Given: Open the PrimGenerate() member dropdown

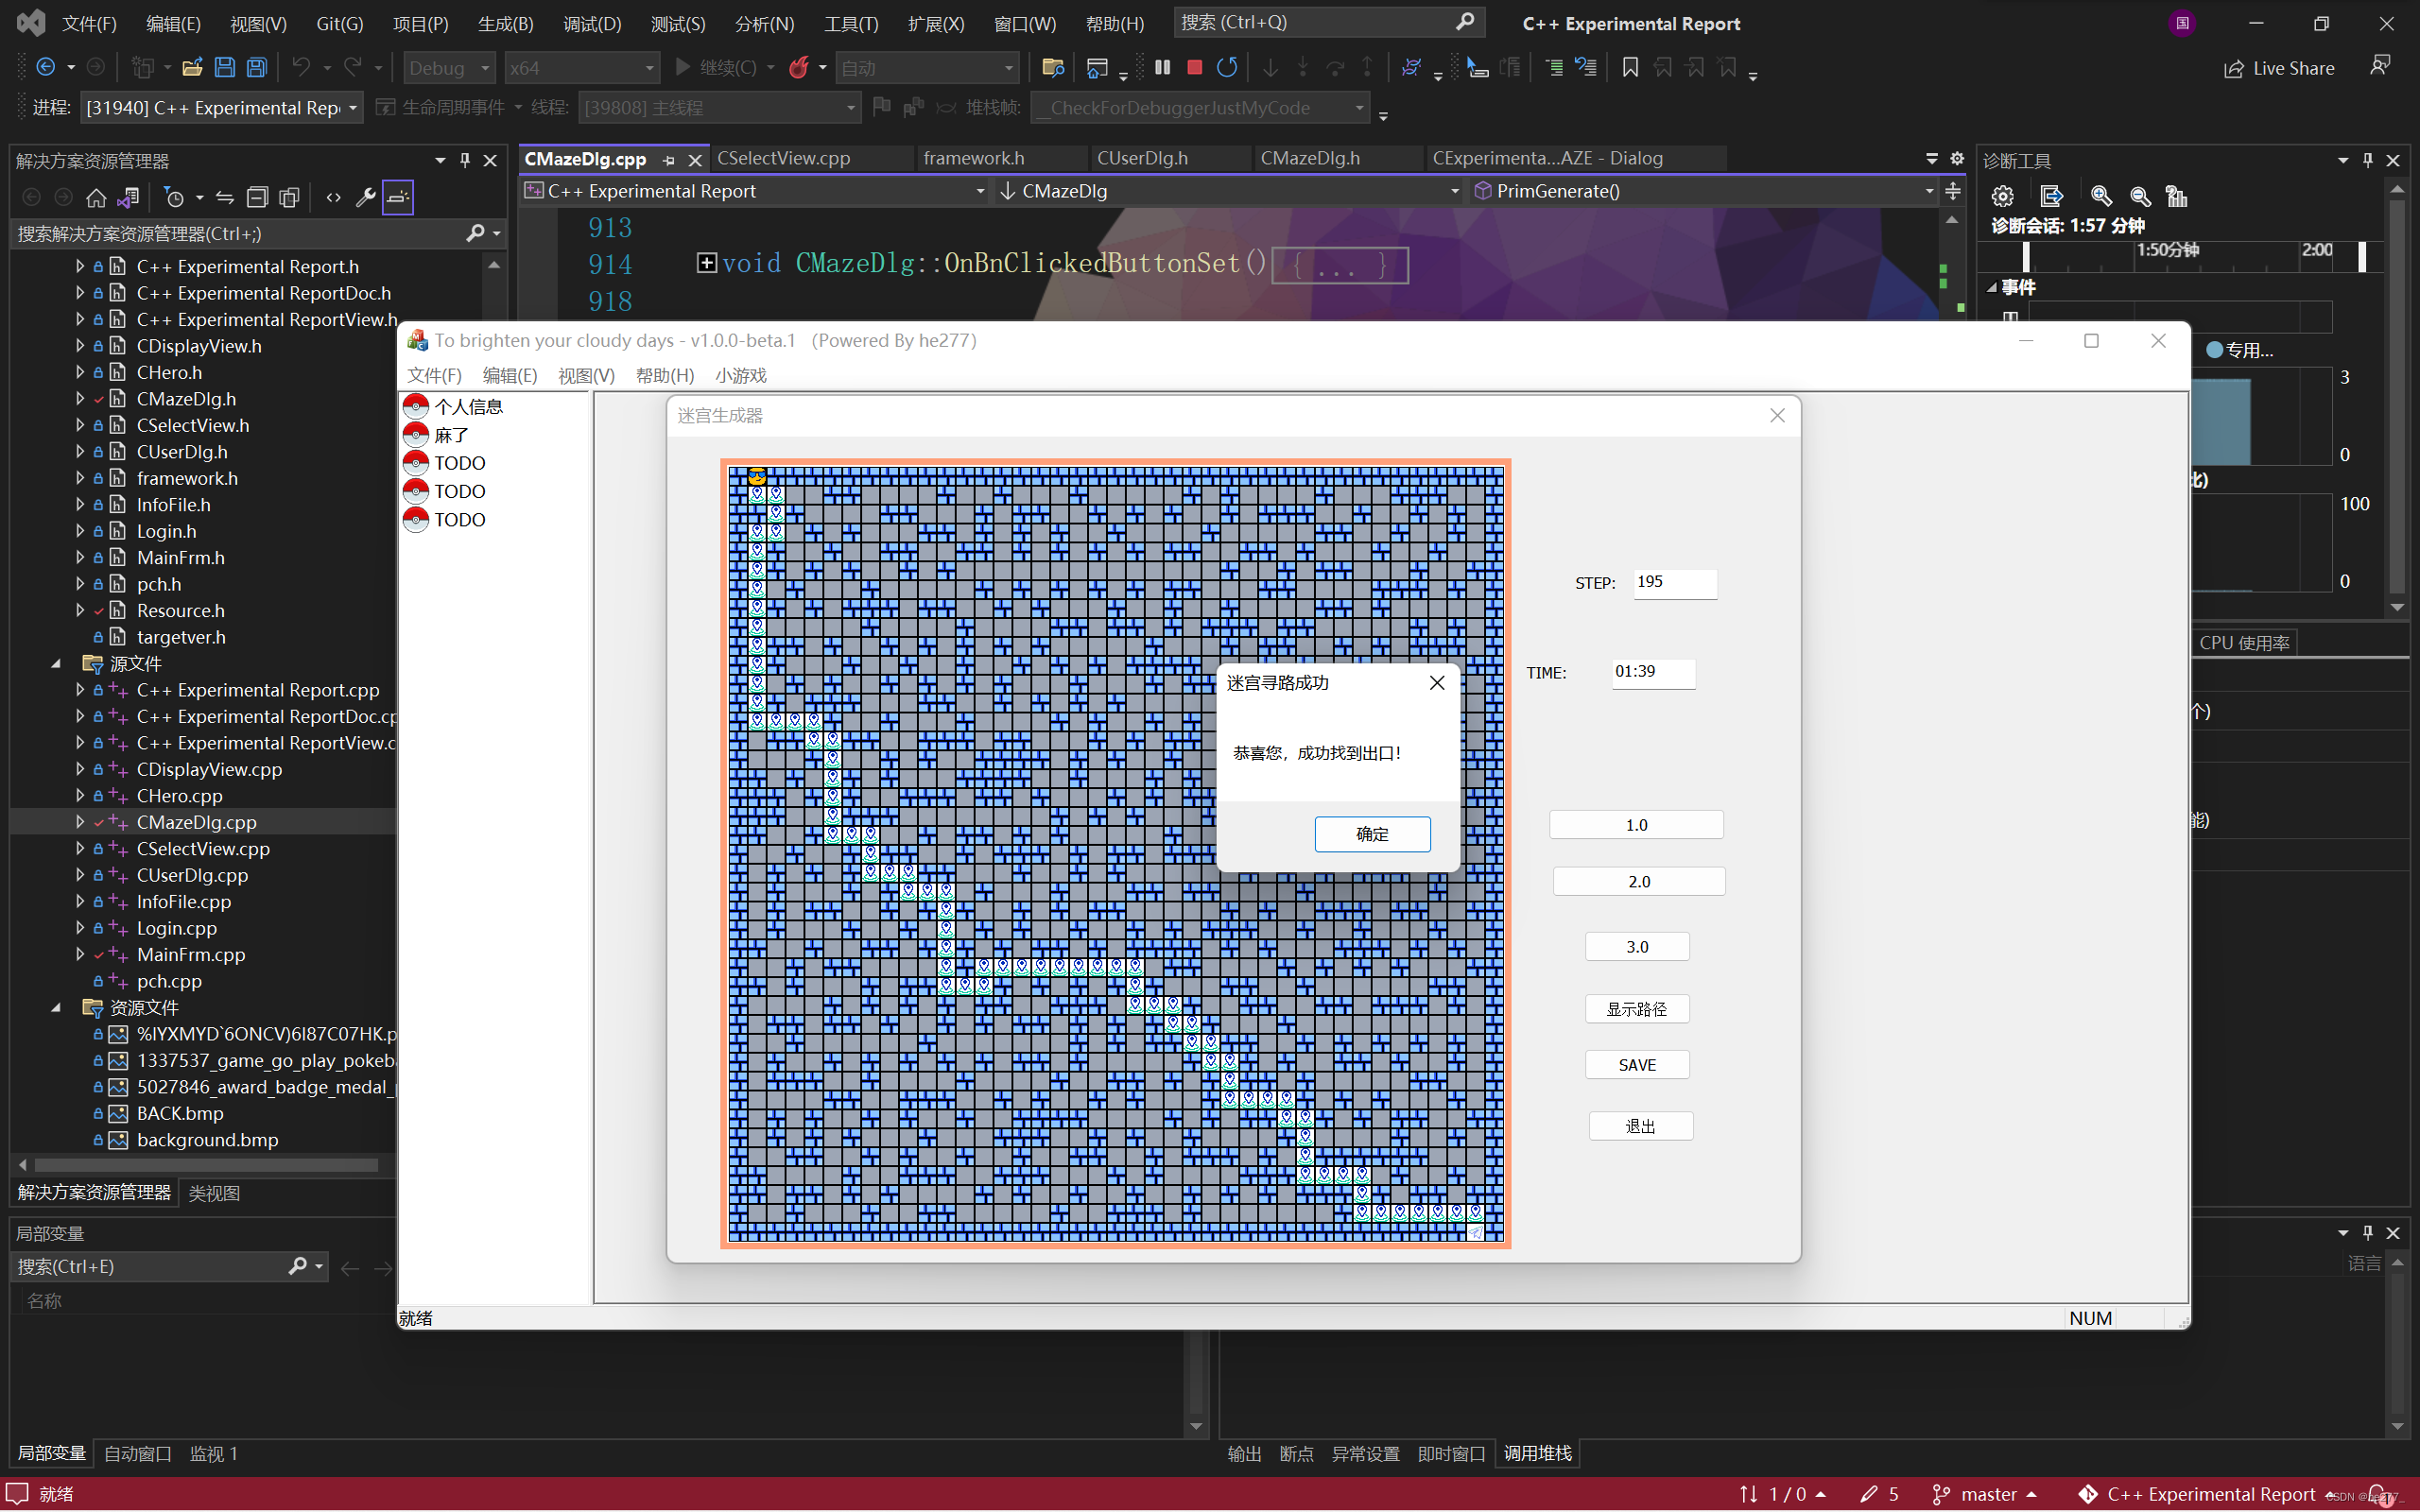Looking at the screenshot, I should click(1929, 191).
